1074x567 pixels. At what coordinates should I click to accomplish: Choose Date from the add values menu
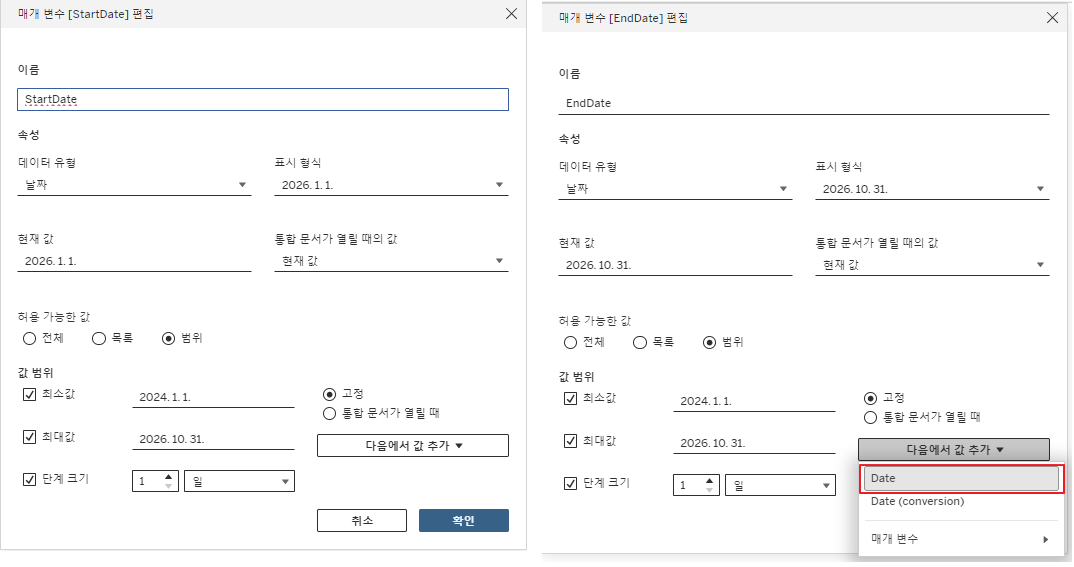[x=961, y=479]
